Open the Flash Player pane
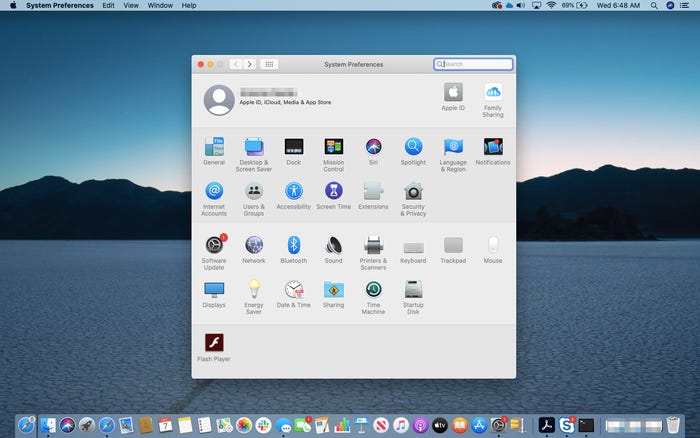Screen dimensions: 700x438 pos(214,347)
